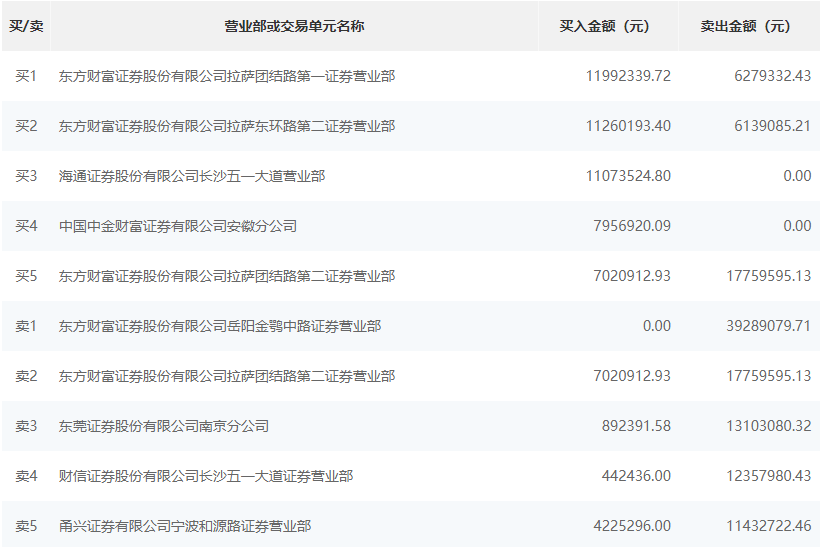Select 财信证券 长沙五一大道证券营业部 name

[206, 476]
